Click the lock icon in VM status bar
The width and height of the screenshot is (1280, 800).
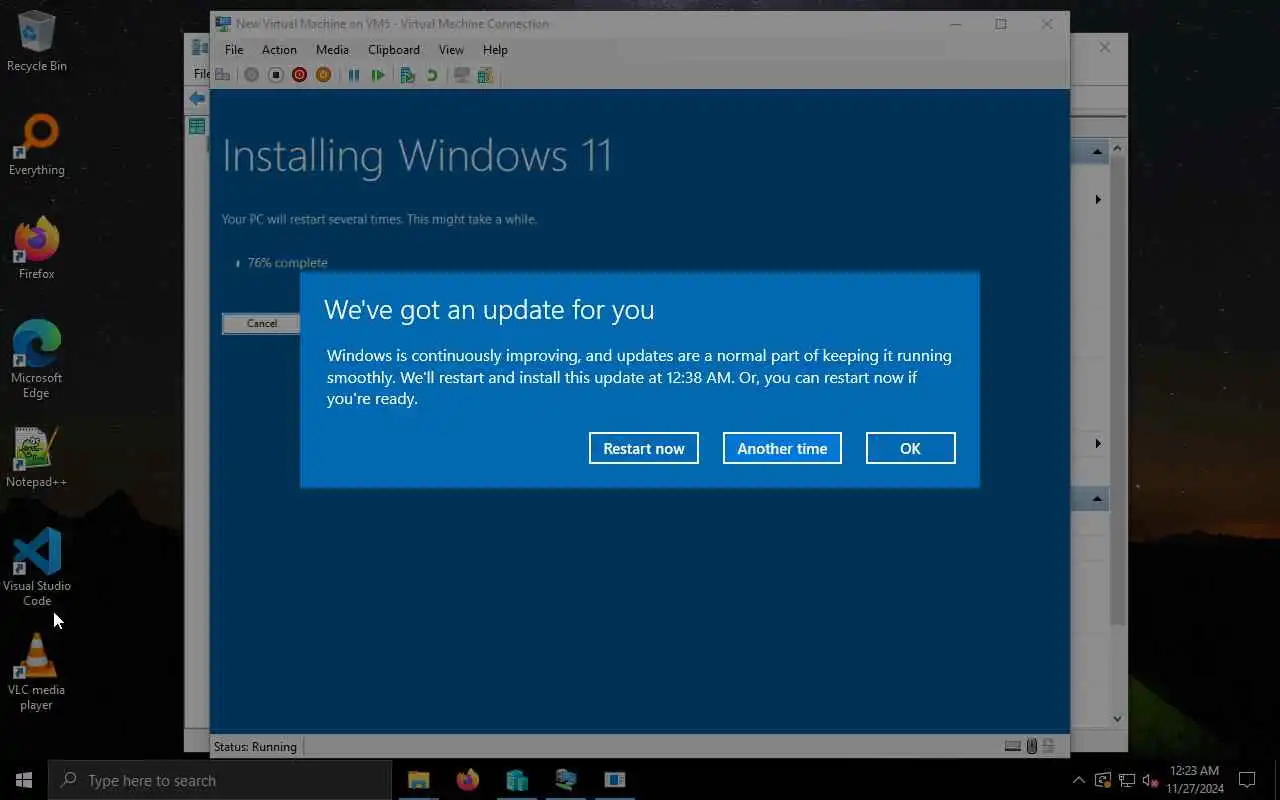coord(1048,746)
